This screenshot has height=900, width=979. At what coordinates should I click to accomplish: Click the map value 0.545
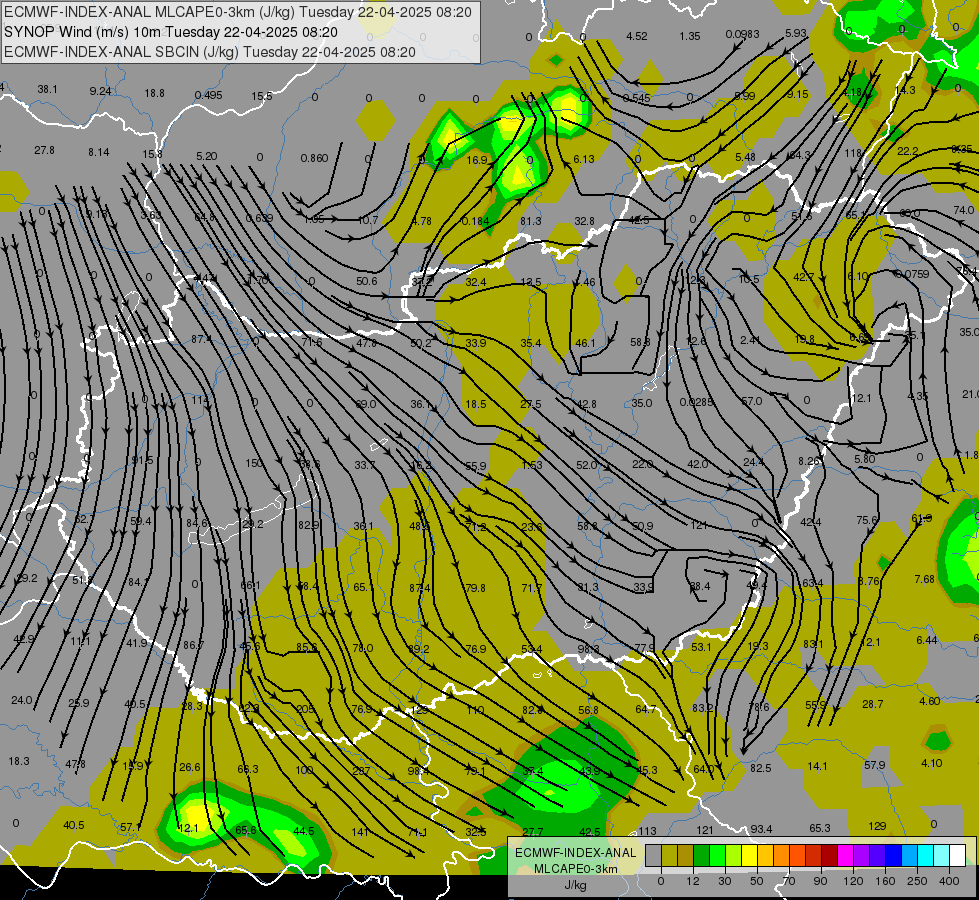point(637,98)
